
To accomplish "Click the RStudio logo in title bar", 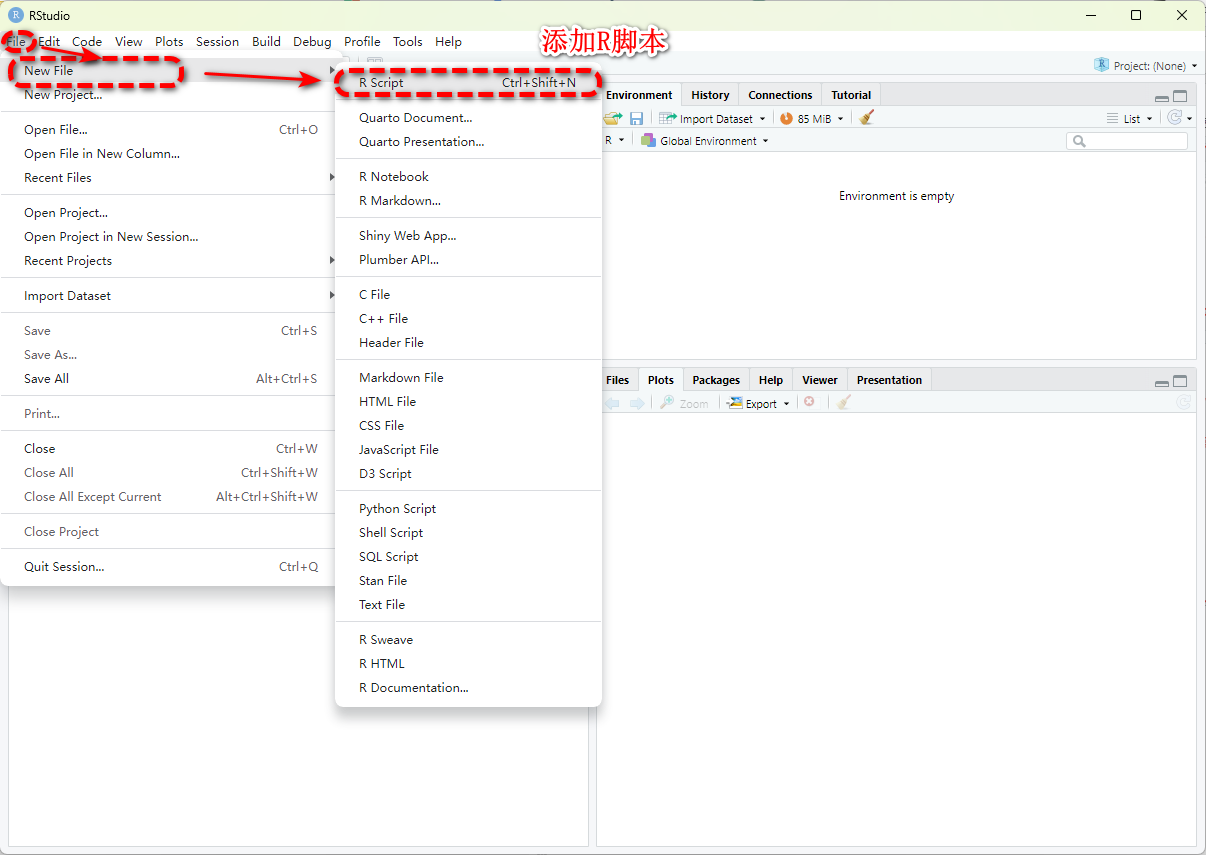I will 15,15.
